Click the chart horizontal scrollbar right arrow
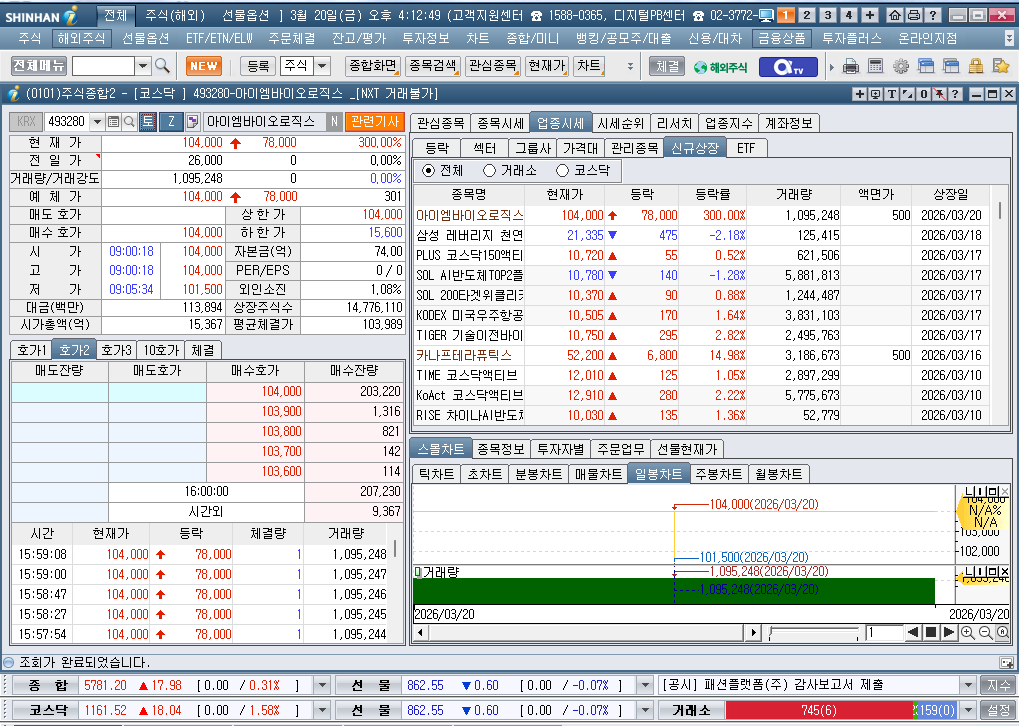Viewport: 1019px width, 726px height. 753,632
